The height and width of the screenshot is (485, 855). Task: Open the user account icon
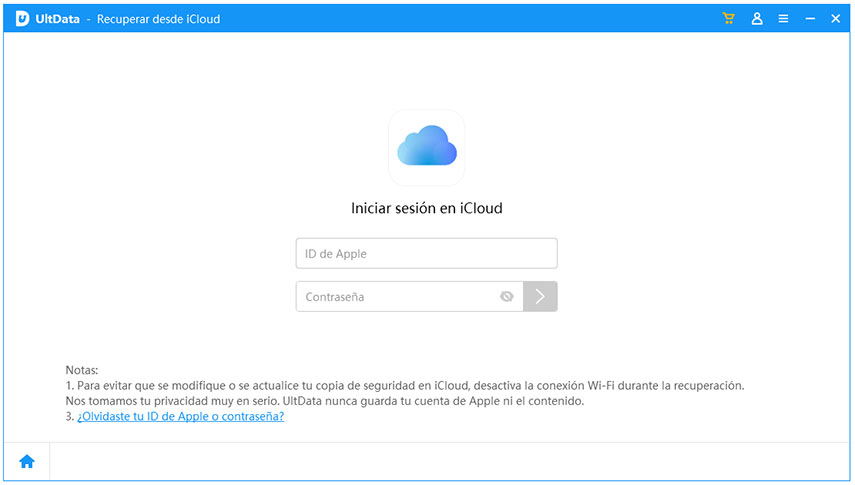click(x=757, y=19)
